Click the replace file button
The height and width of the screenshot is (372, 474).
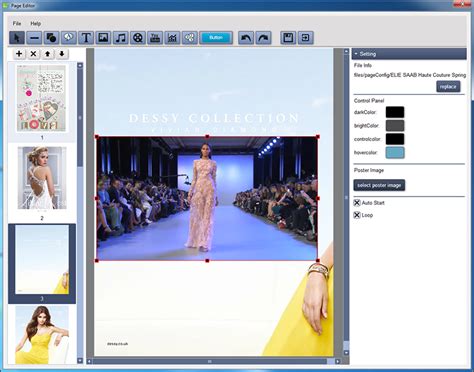(448, 86)
